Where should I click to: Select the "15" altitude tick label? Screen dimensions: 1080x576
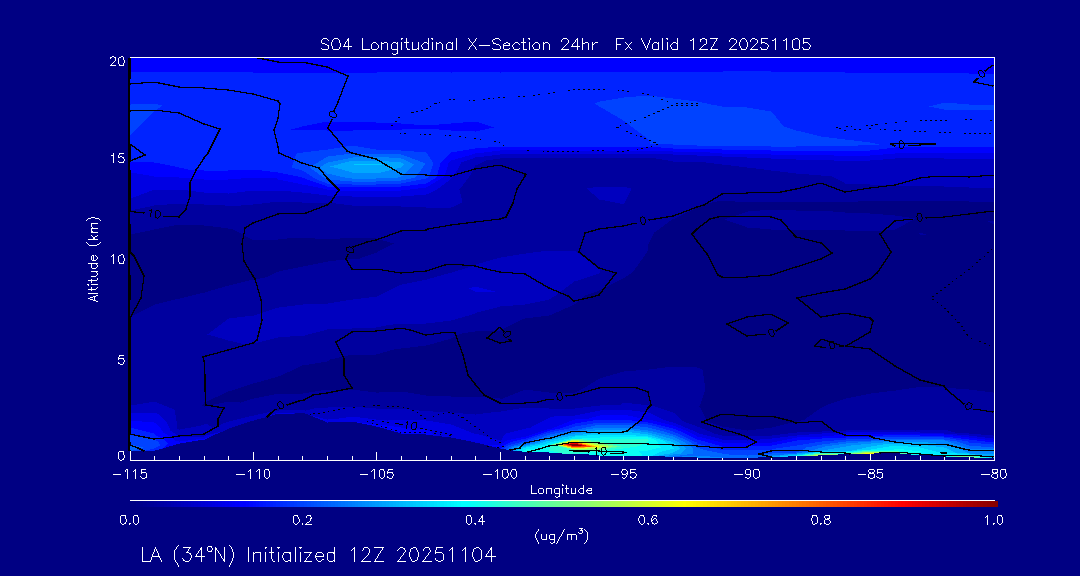tap(117, 158)
